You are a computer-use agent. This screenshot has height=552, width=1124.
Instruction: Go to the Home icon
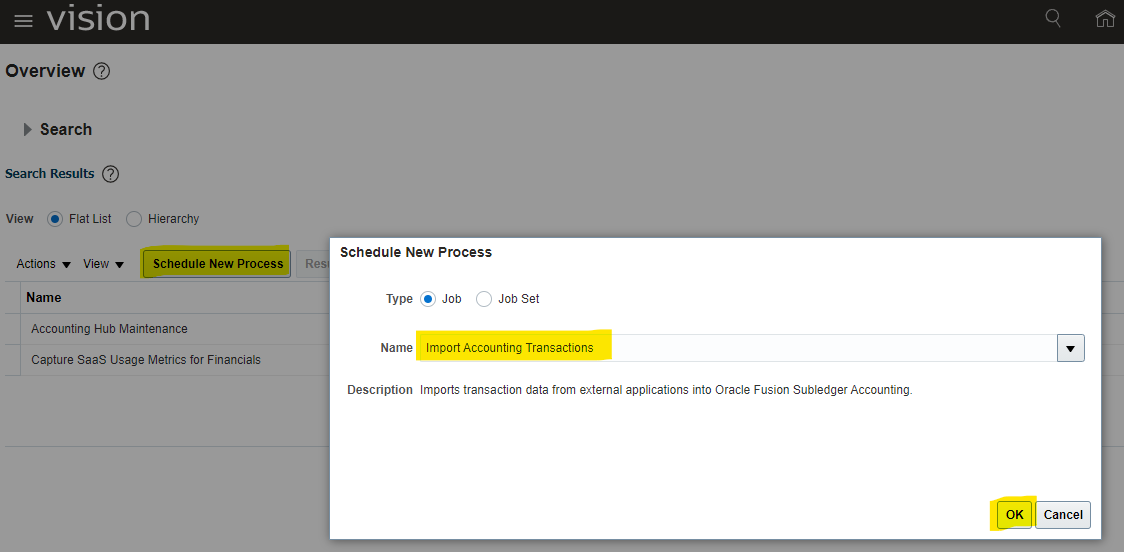1105,19
